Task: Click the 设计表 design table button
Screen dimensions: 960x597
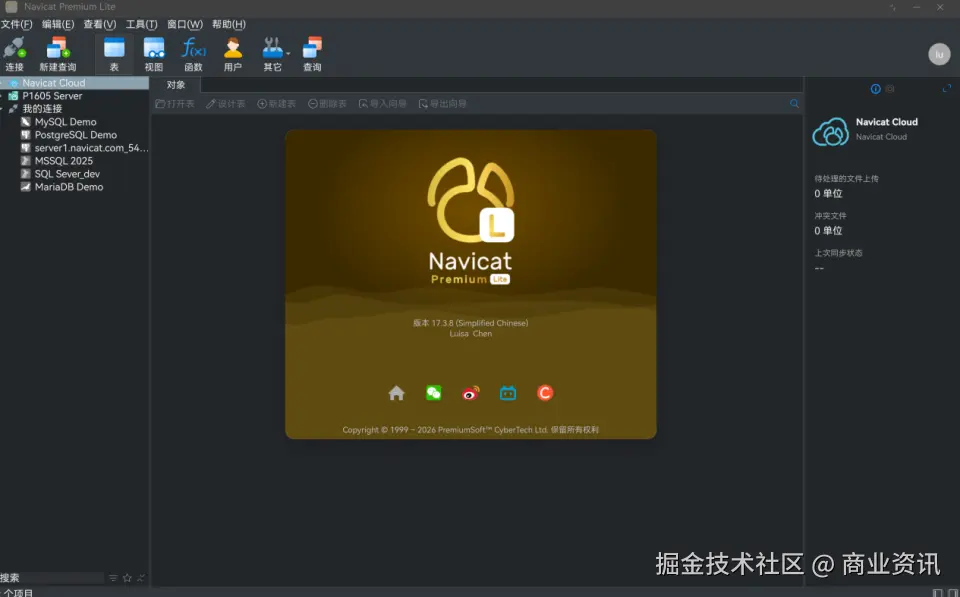Action: click(x=226, y=104)
